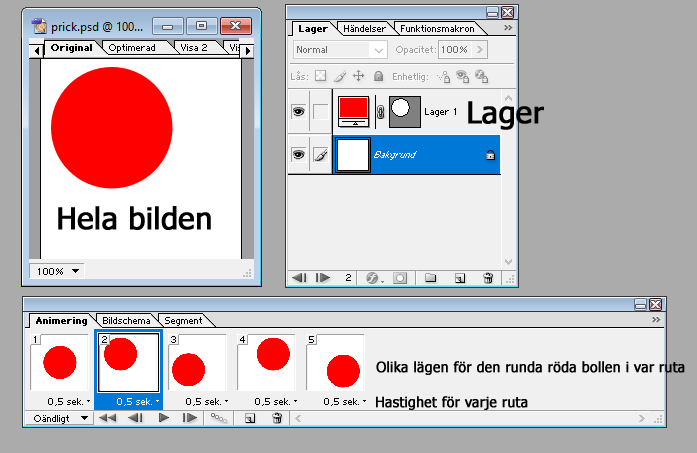Screen dimensions: 697x453
Task: Play the animation
Action: point(164,418)
